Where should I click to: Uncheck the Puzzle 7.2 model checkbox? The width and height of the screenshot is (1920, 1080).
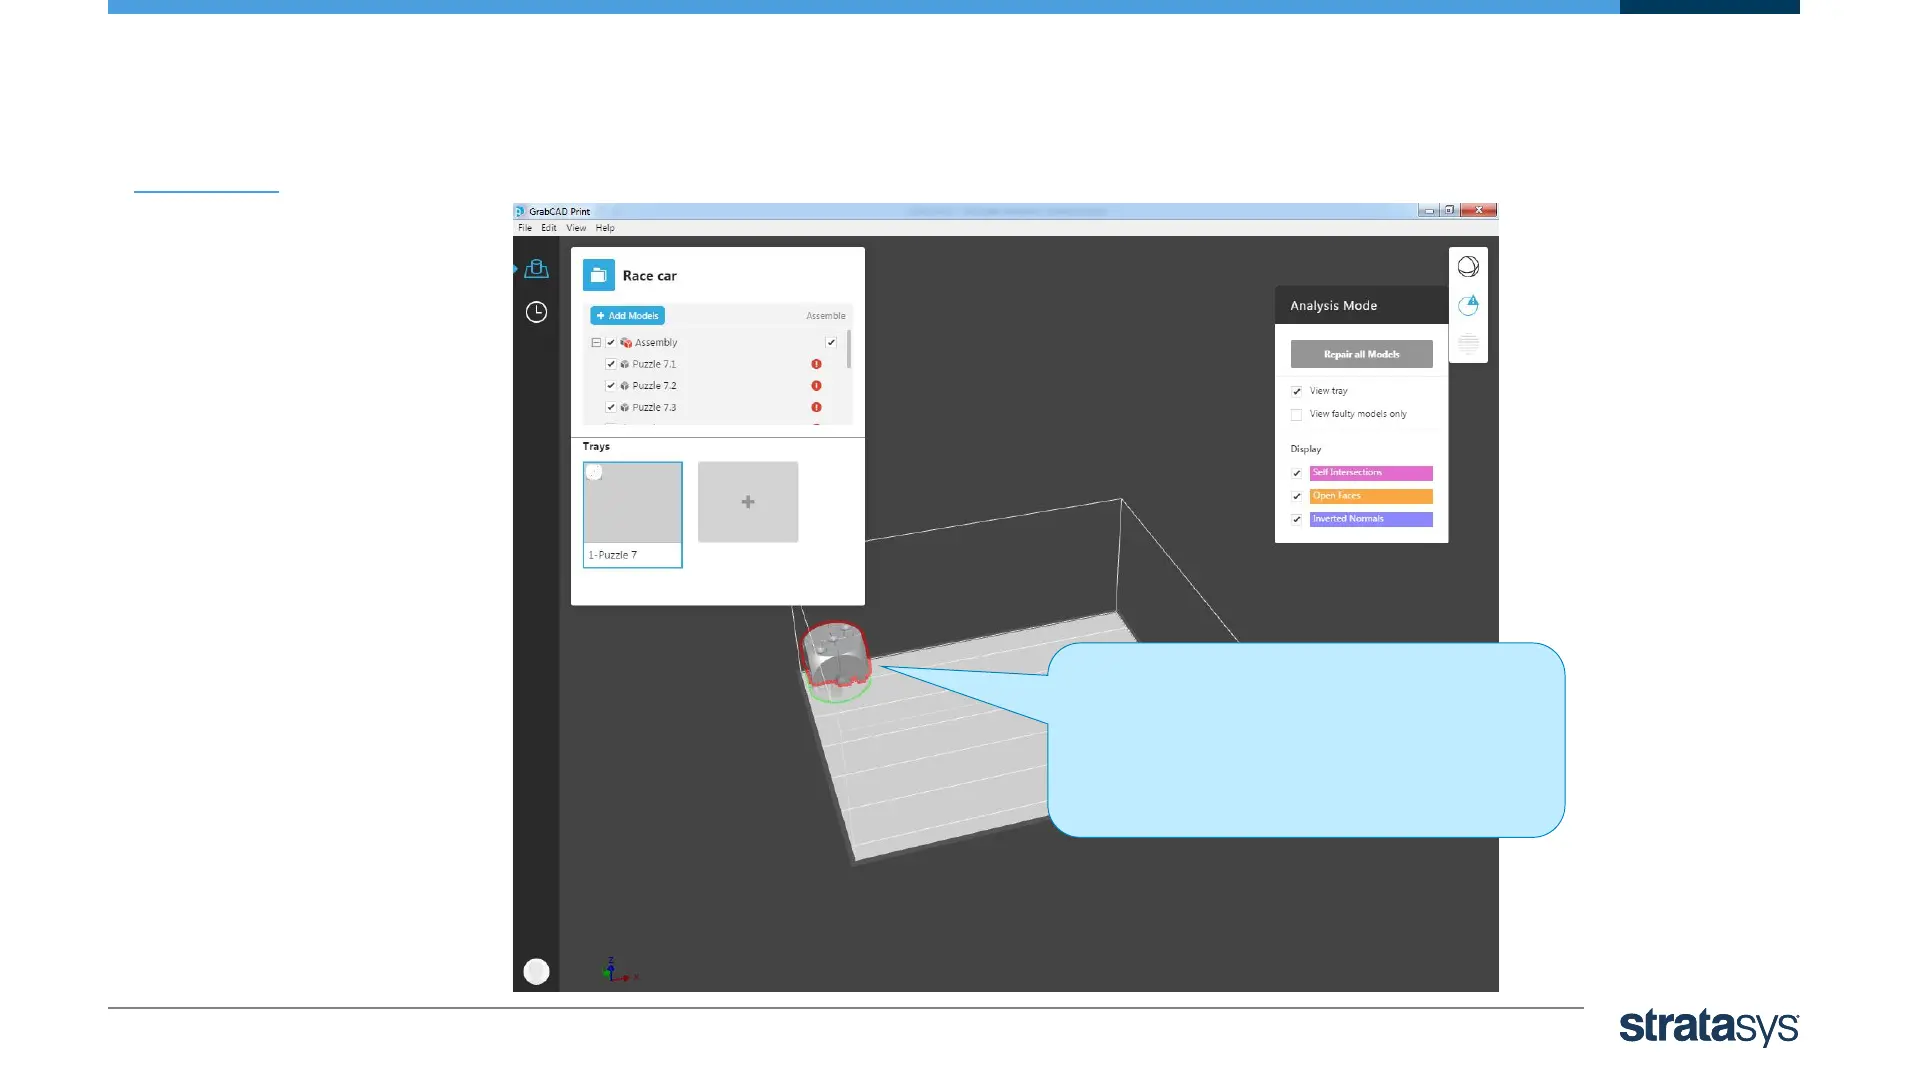click(x=611, y=386)
